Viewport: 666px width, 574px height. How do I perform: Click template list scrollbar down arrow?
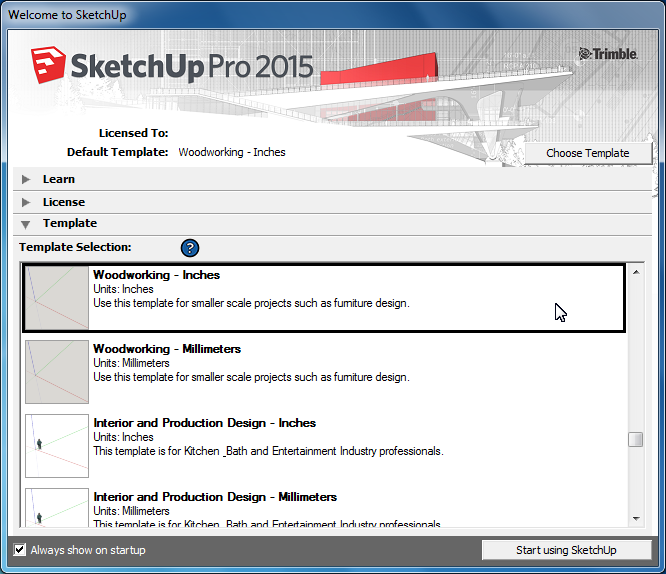[x=636, y=518]
